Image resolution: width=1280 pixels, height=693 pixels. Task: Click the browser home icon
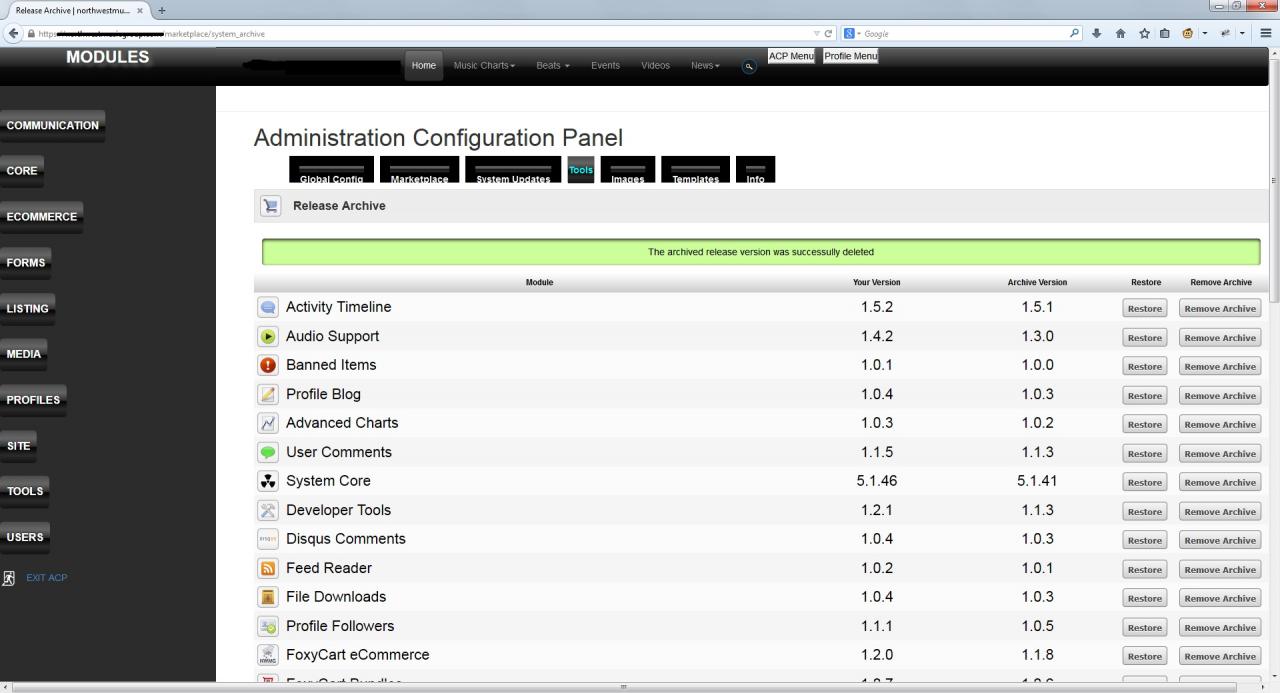point(1120,33)
